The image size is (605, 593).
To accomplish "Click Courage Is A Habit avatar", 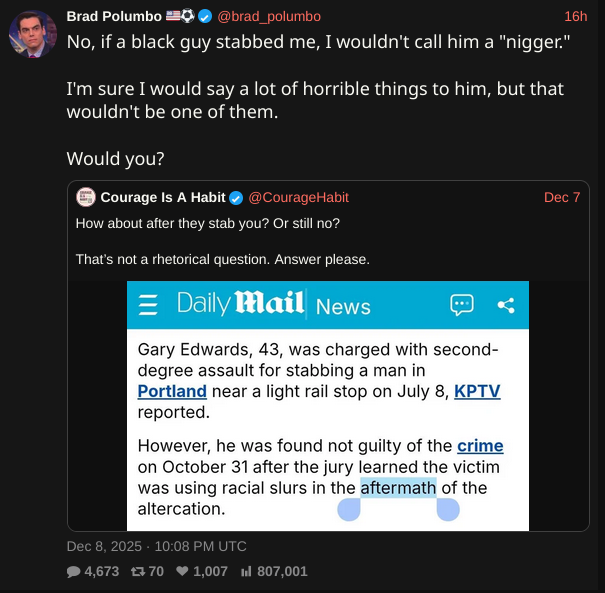I will point(85,197).
